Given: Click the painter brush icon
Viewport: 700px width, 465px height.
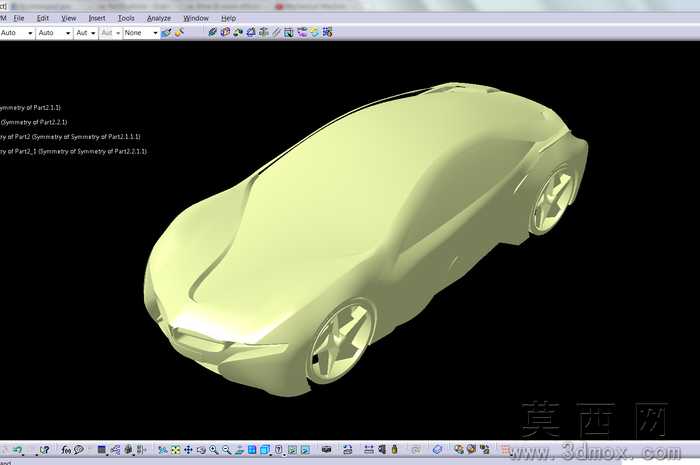Looking at the screenshot, I should coord(167,33).
